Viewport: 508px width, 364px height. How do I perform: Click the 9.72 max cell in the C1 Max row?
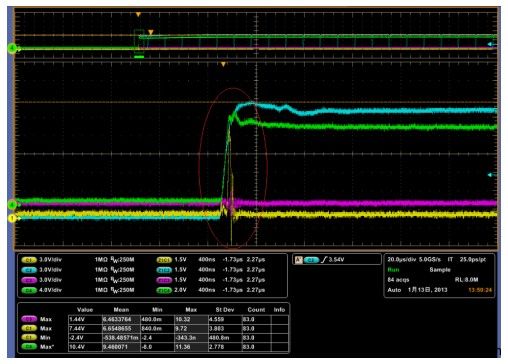[x=191, y=328]
